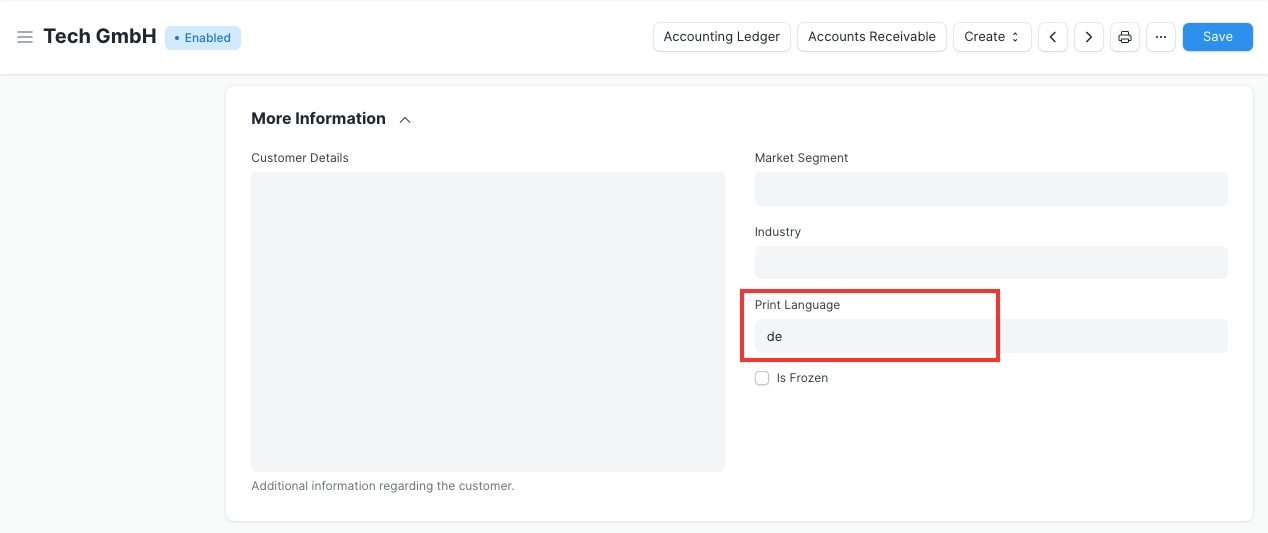1268x533 pixels.
Task: View the Accounts Receivable report
Action: [x=871, y=37]
